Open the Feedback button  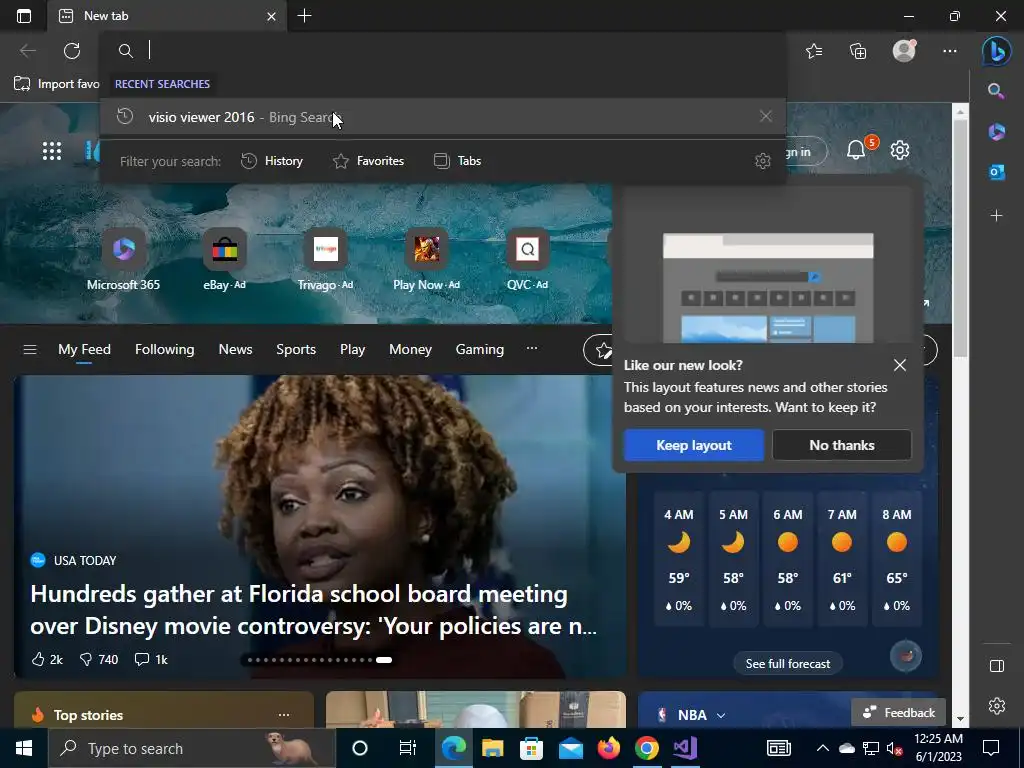click(899, 712)
